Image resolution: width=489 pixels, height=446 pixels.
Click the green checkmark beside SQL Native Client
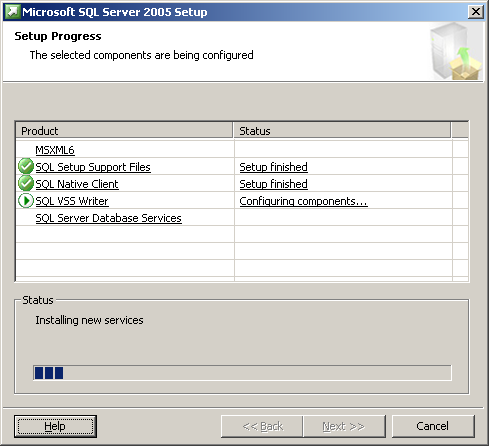(x=26, y=183)
